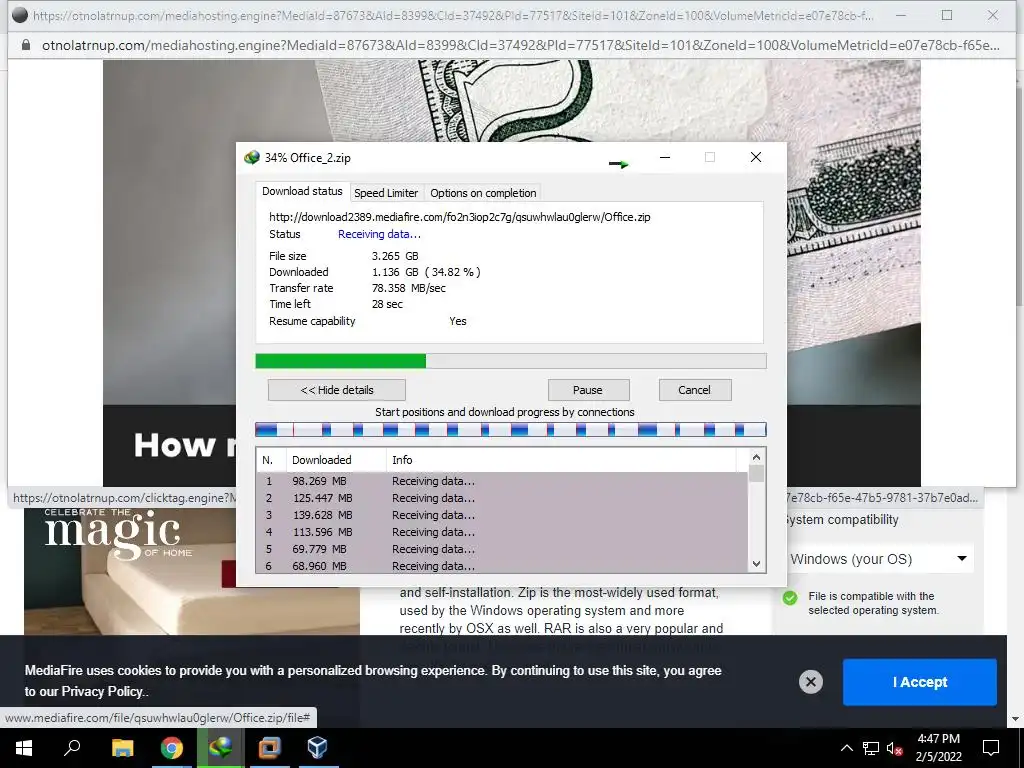1024x768 pixels.
Task: Open the notification center icon
Action: pyautogui.click(x=991, y=748)
